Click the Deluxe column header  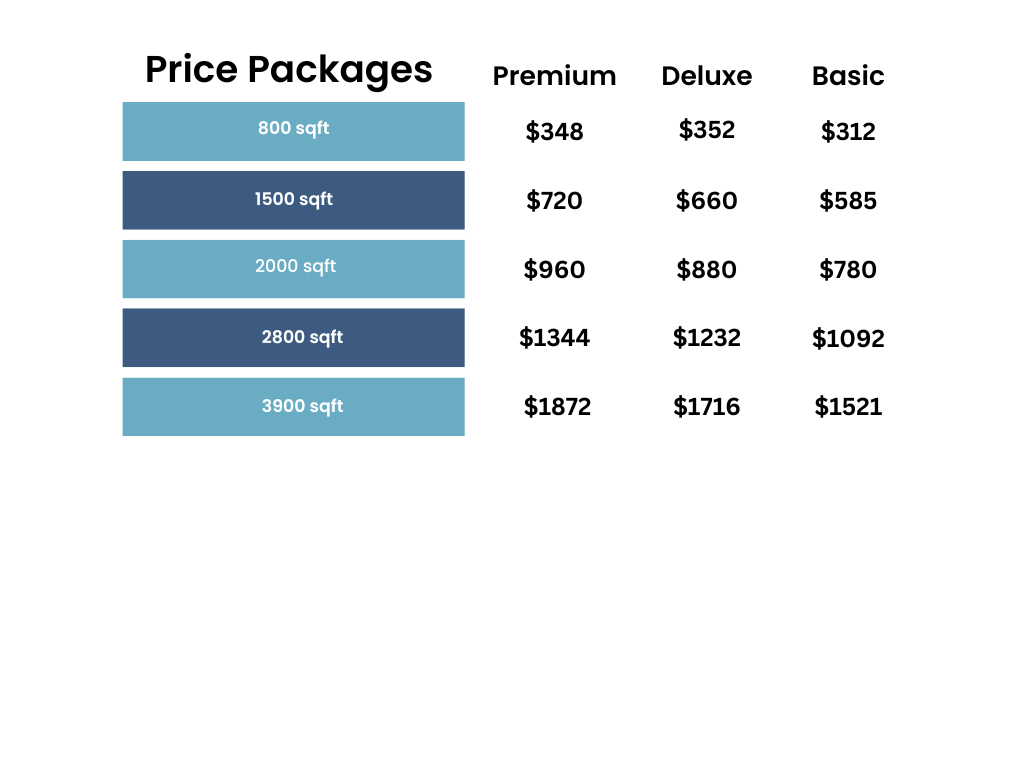(706, 76)
